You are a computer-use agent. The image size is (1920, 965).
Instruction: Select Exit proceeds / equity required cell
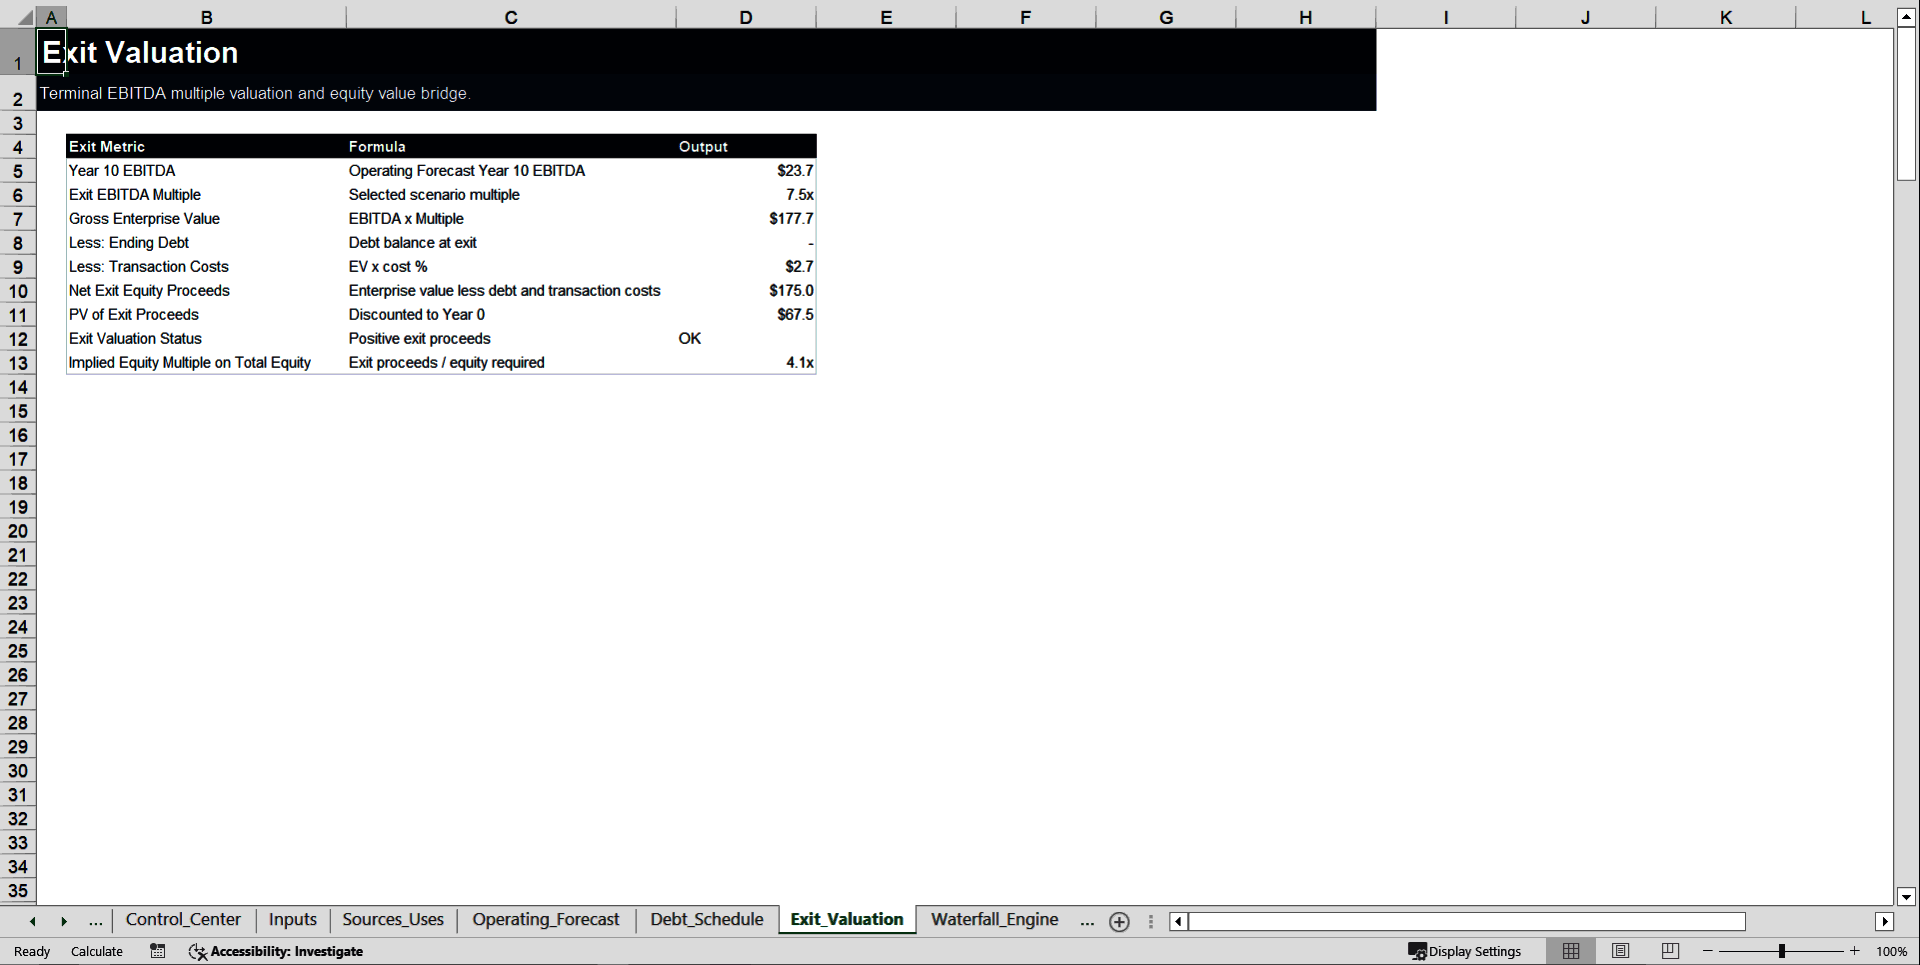coord(511,363)
